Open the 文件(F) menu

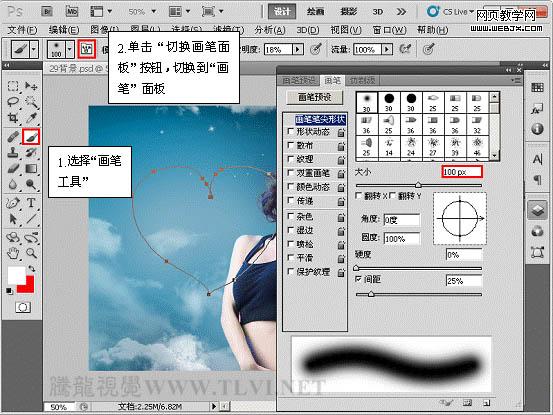coord(22,30)
